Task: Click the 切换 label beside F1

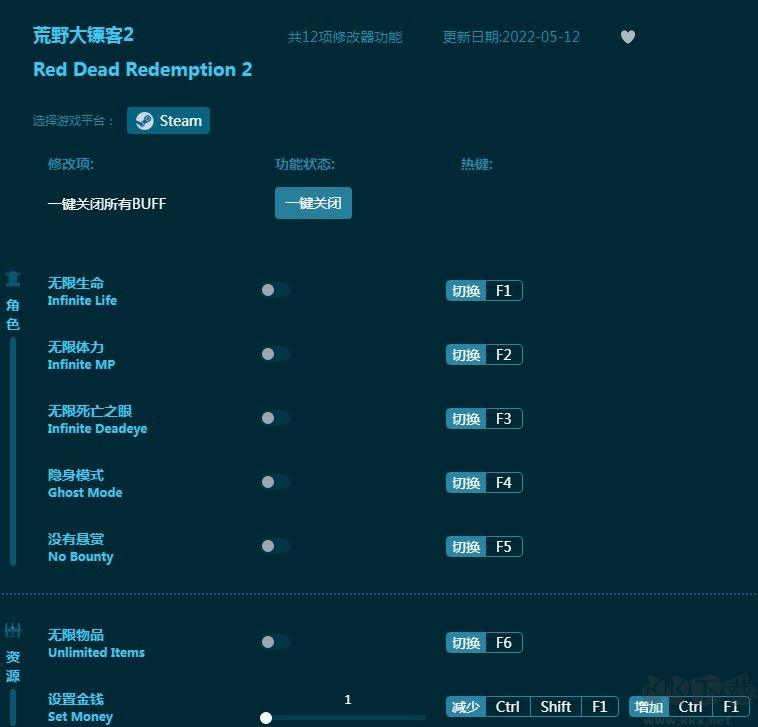Action: pyautogui.click(x=466, y=291)
